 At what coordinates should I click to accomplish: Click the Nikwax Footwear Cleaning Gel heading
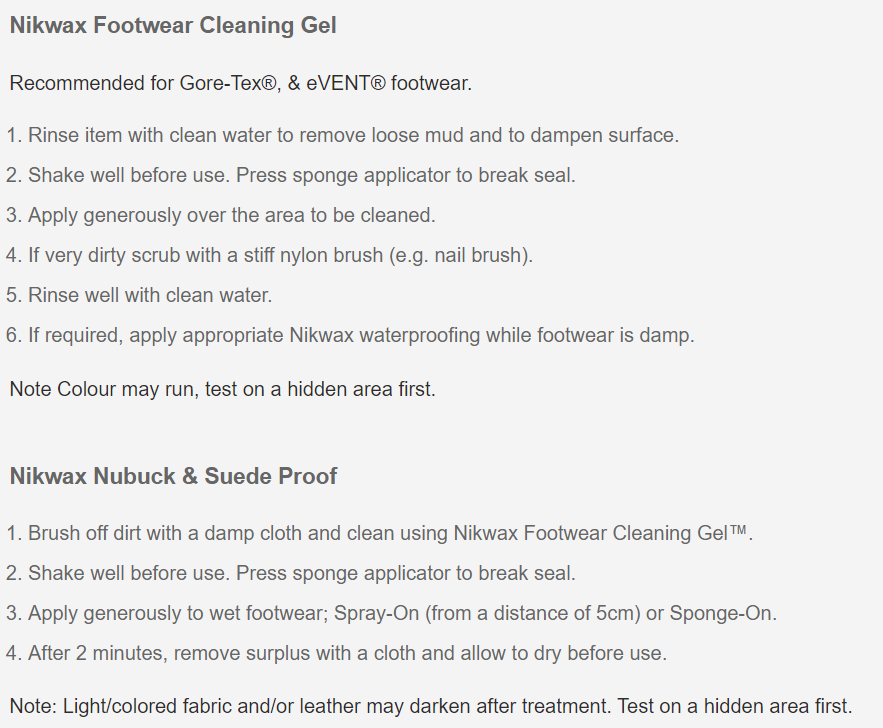(173, 26)
